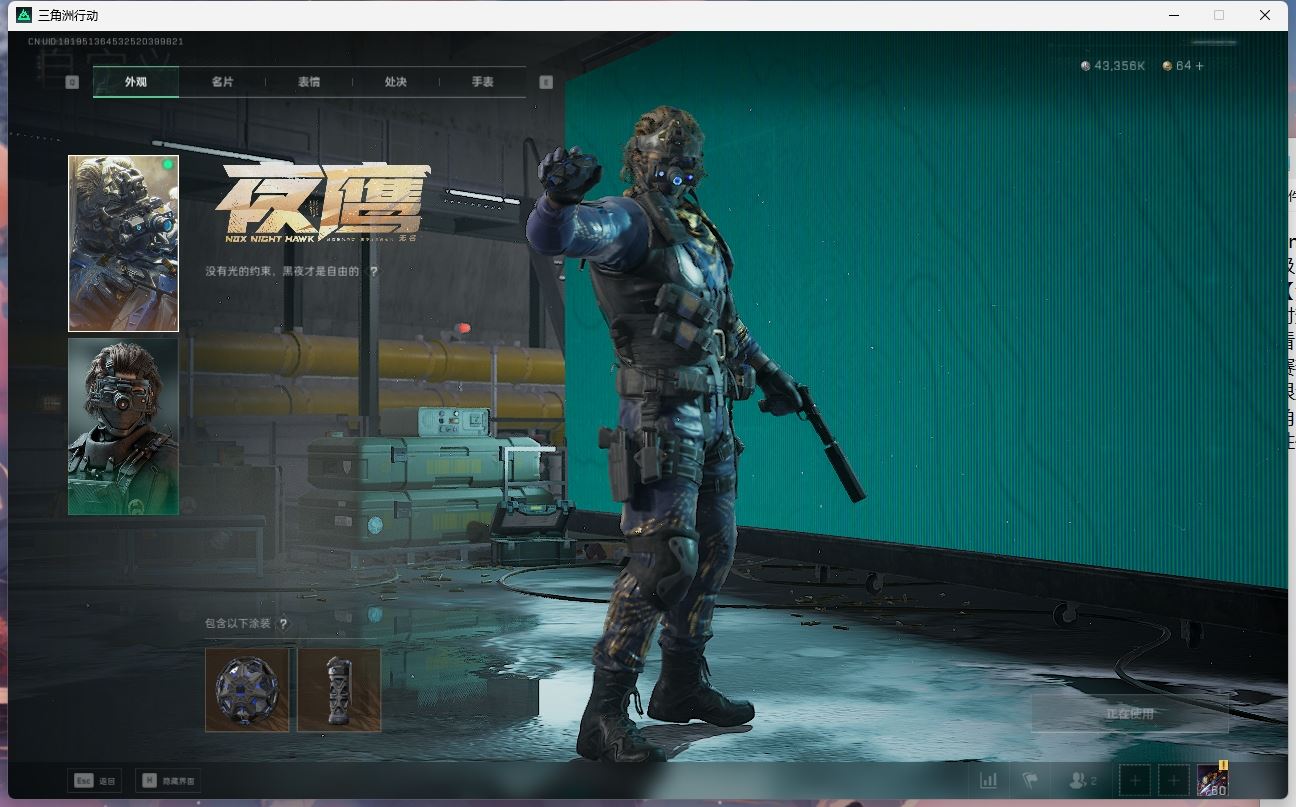The image size is (1296, 807).
Task: Open the squad members icon showing 2
Action: coord(1083,780)
